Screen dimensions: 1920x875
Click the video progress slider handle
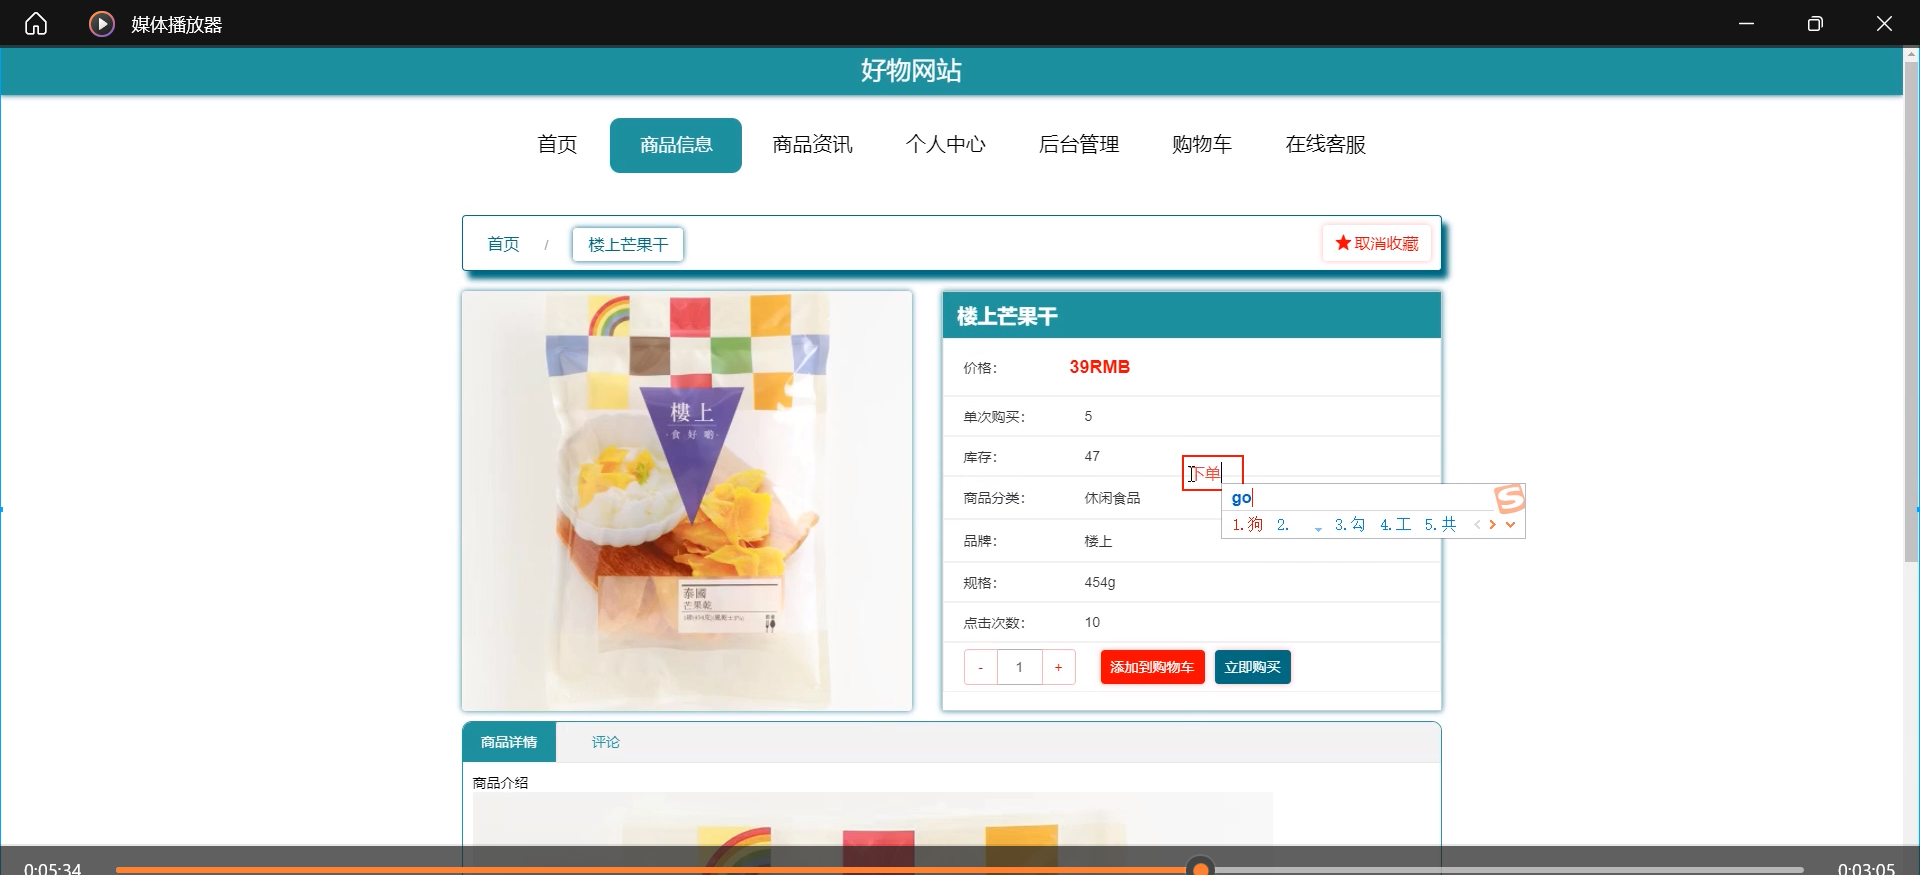point(1200,867)
